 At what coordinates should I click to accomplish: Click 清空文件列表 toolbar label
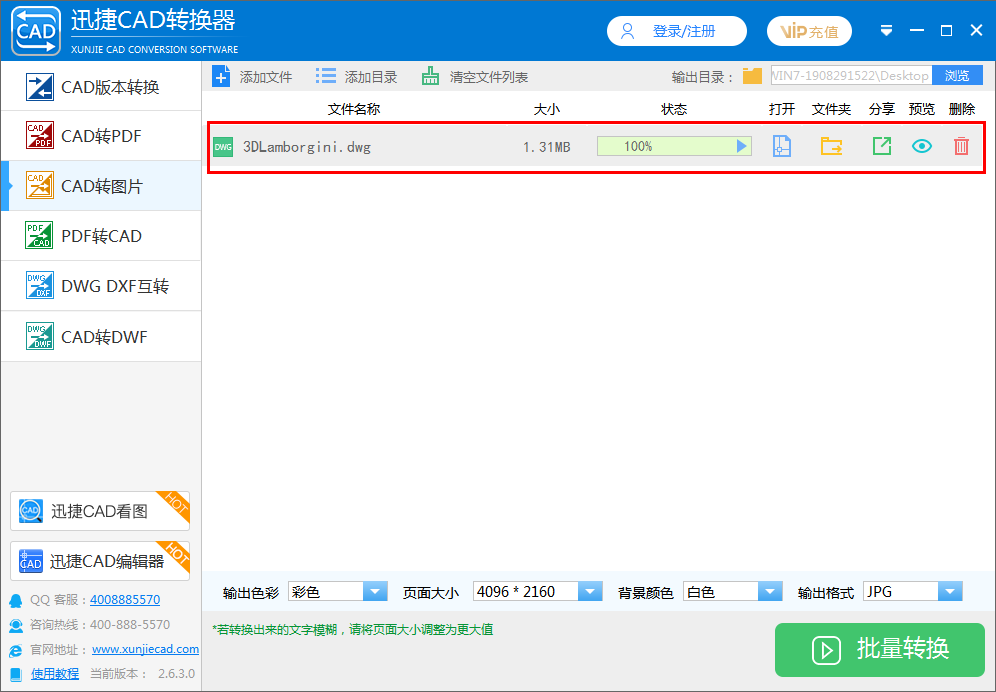(x=489, y=78)
